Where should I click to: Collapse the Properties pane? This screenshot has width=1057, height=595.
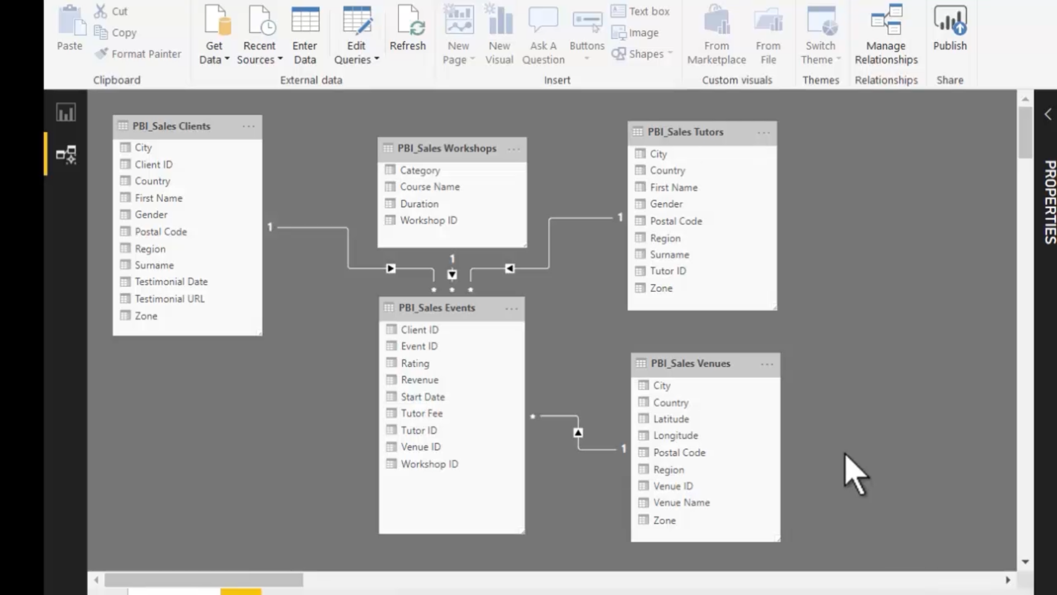coord(1047,115)
